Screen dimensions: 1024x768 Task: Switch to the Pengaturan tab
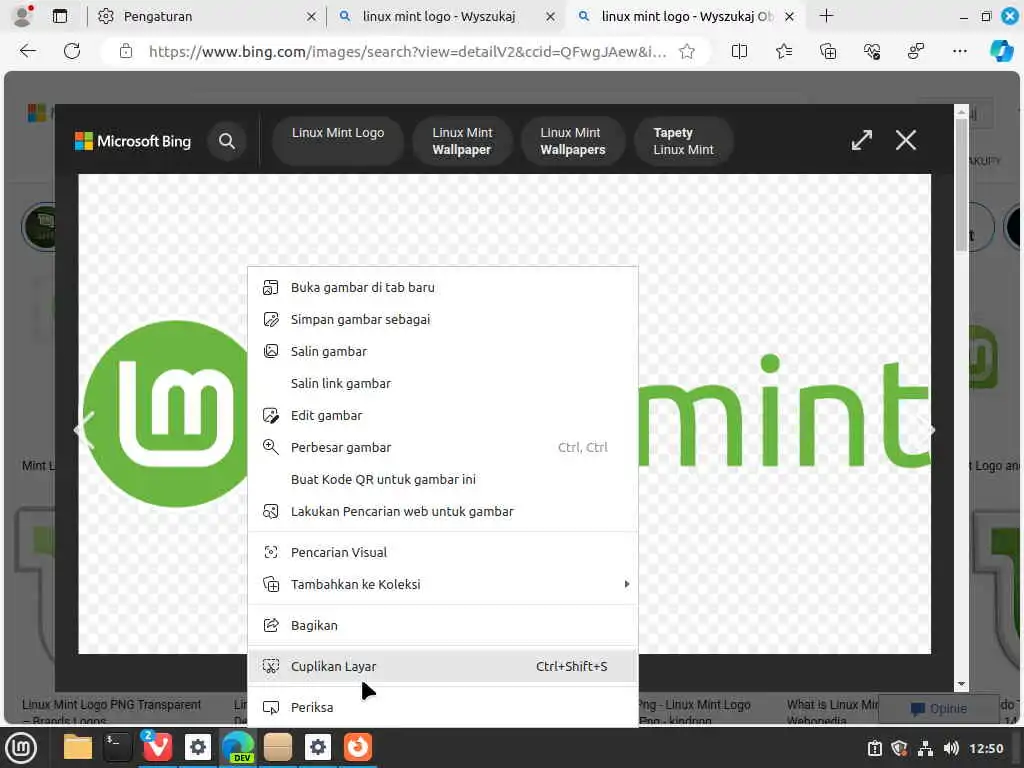pos(204,16)
